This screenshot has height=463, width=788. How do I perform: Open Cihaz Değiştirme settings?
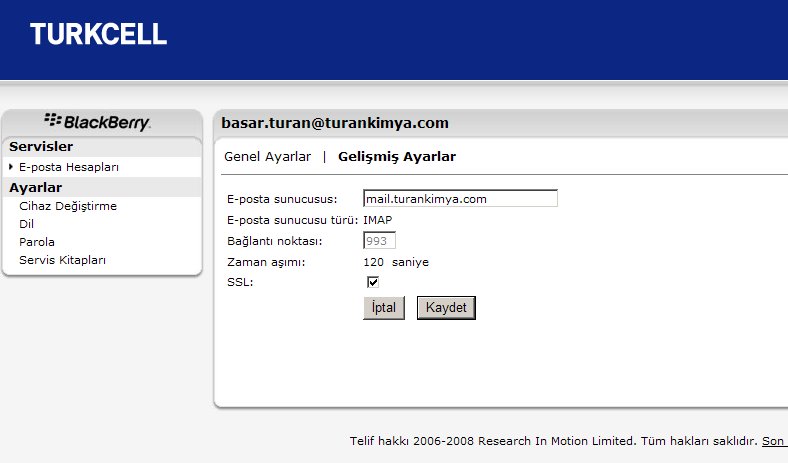point(68,206)
